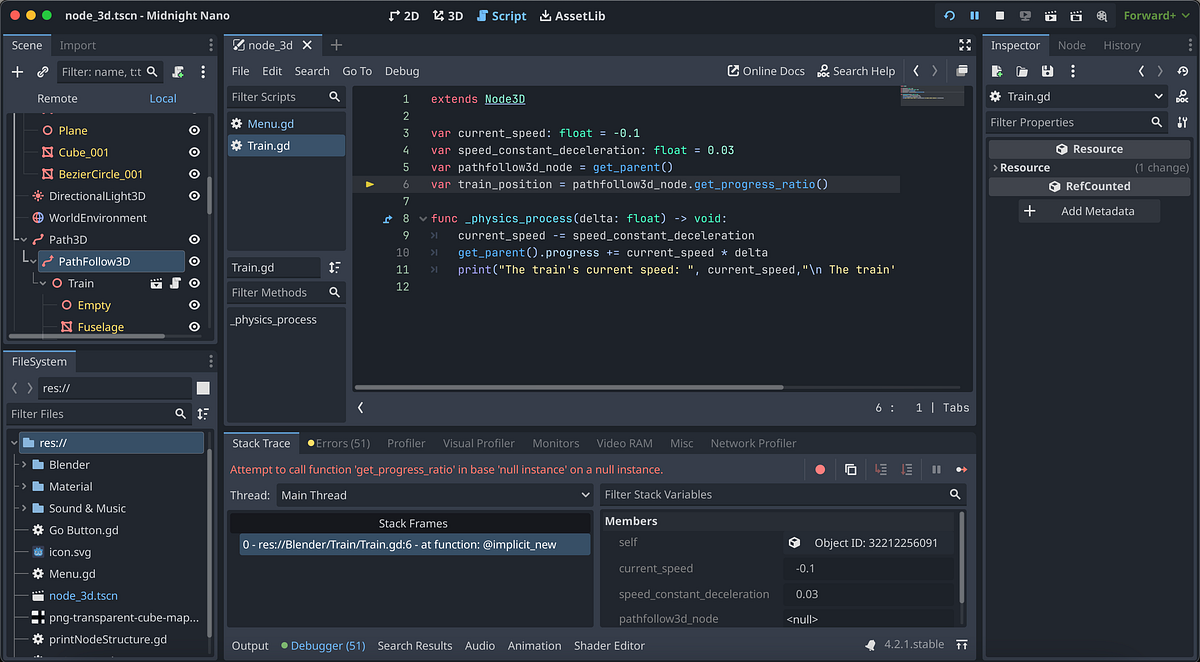
Task: Switch to the Errors tab in the debugger
Action: (x=340, y=442)
